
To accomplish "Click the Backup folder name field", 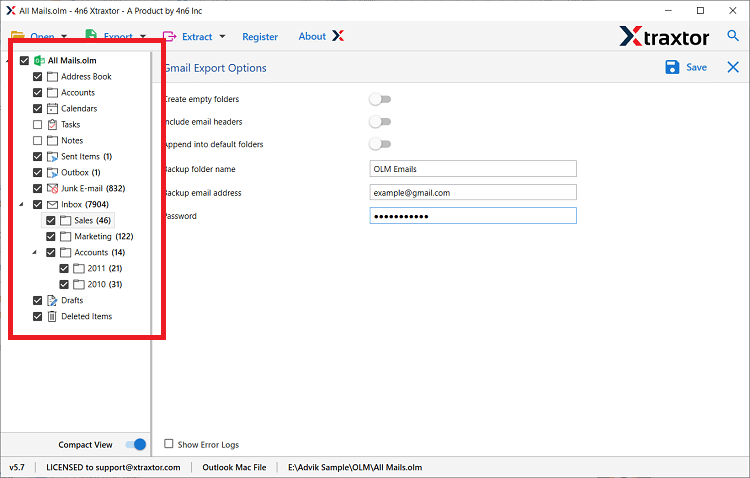I will click(x=473, y=169).
